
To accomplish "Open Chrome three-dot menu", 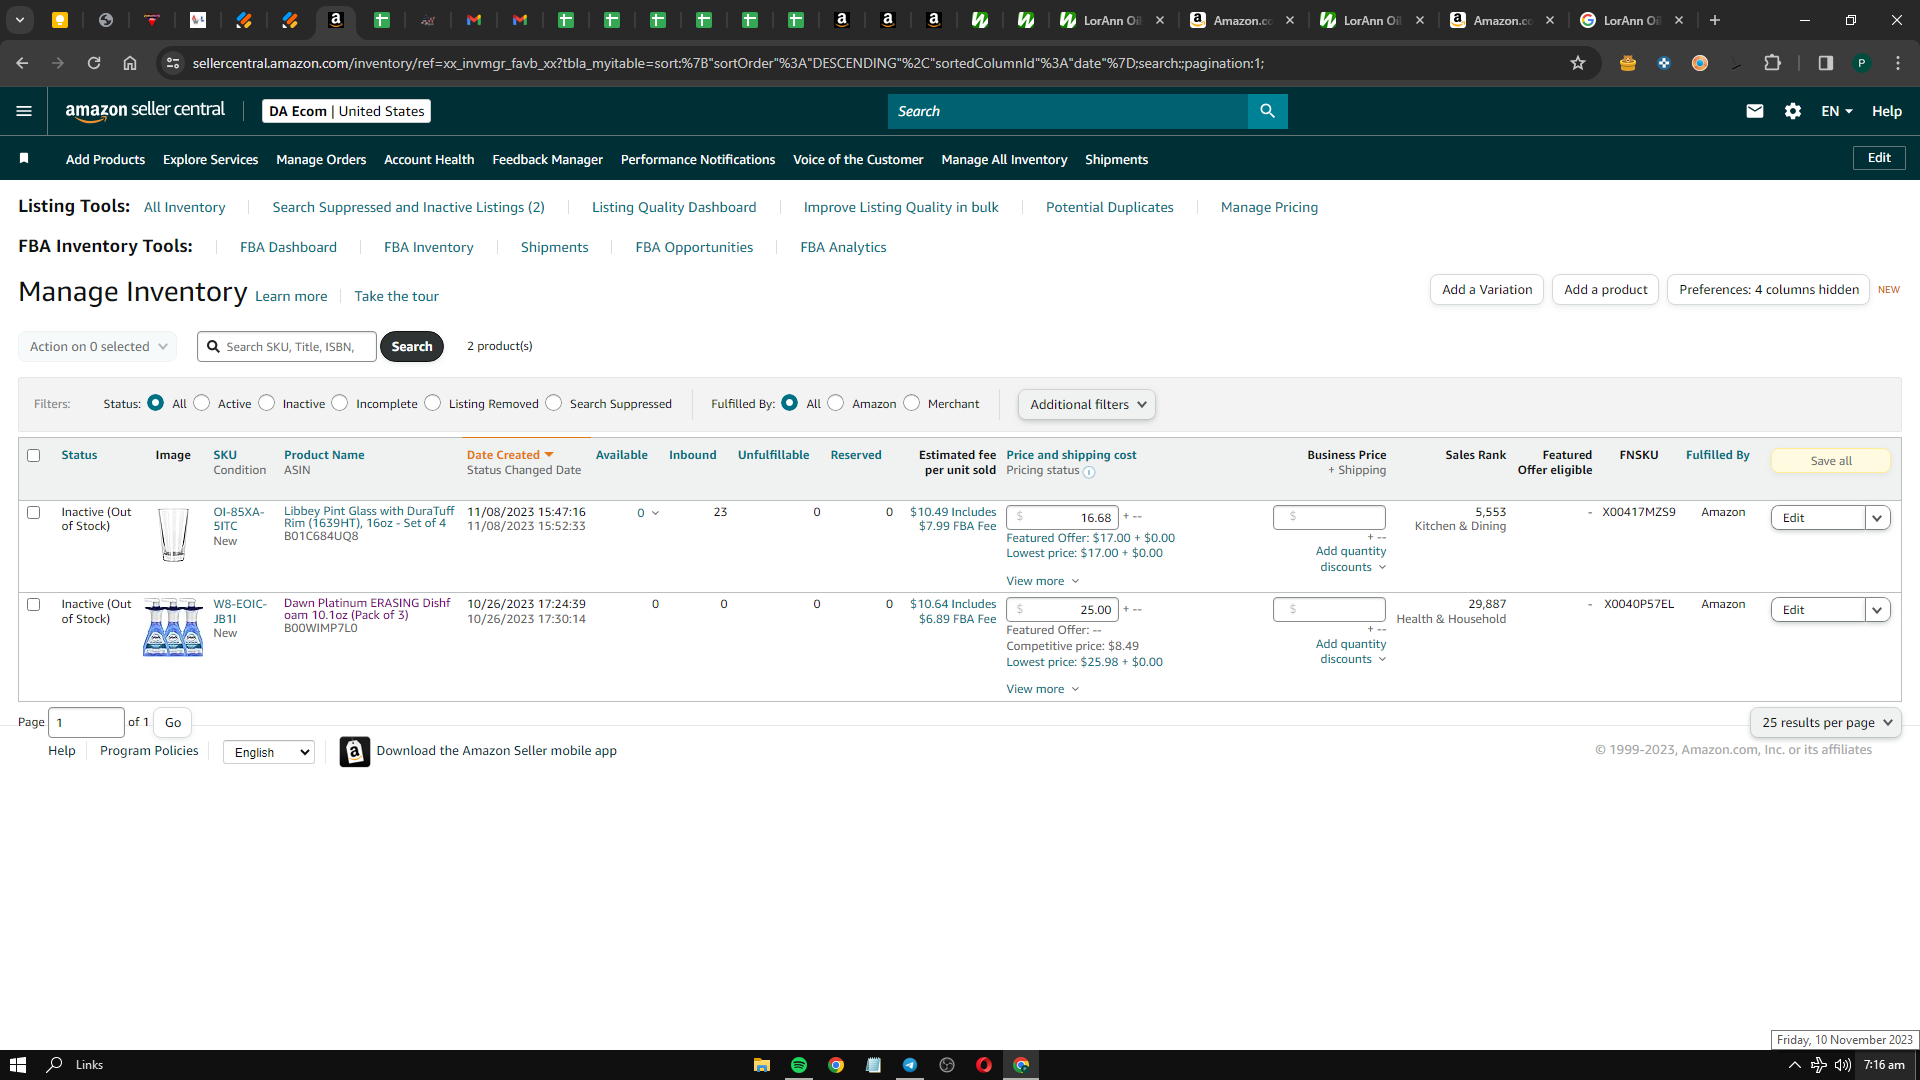I will tap(1898, 63).
